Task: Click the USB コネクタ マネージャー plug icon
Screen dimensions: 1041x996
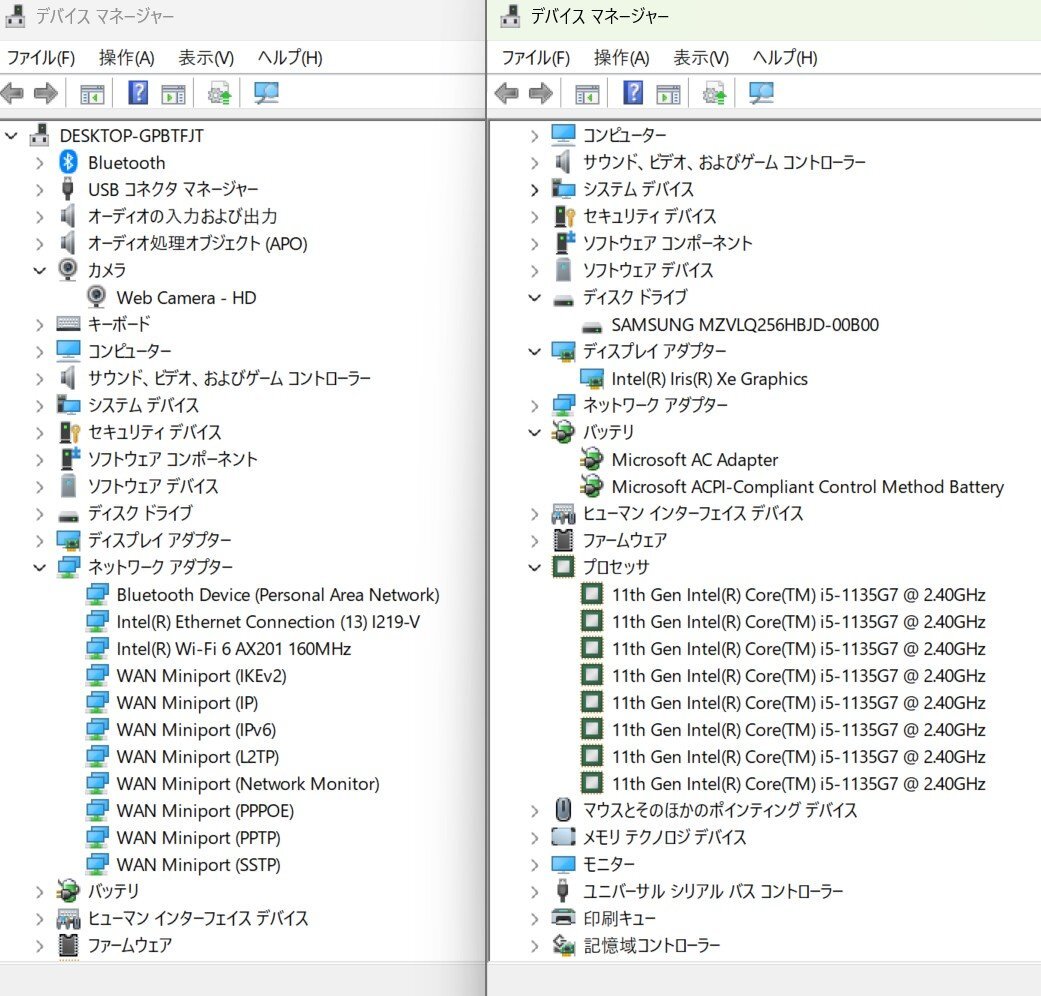Action: [x=67, y=189]
